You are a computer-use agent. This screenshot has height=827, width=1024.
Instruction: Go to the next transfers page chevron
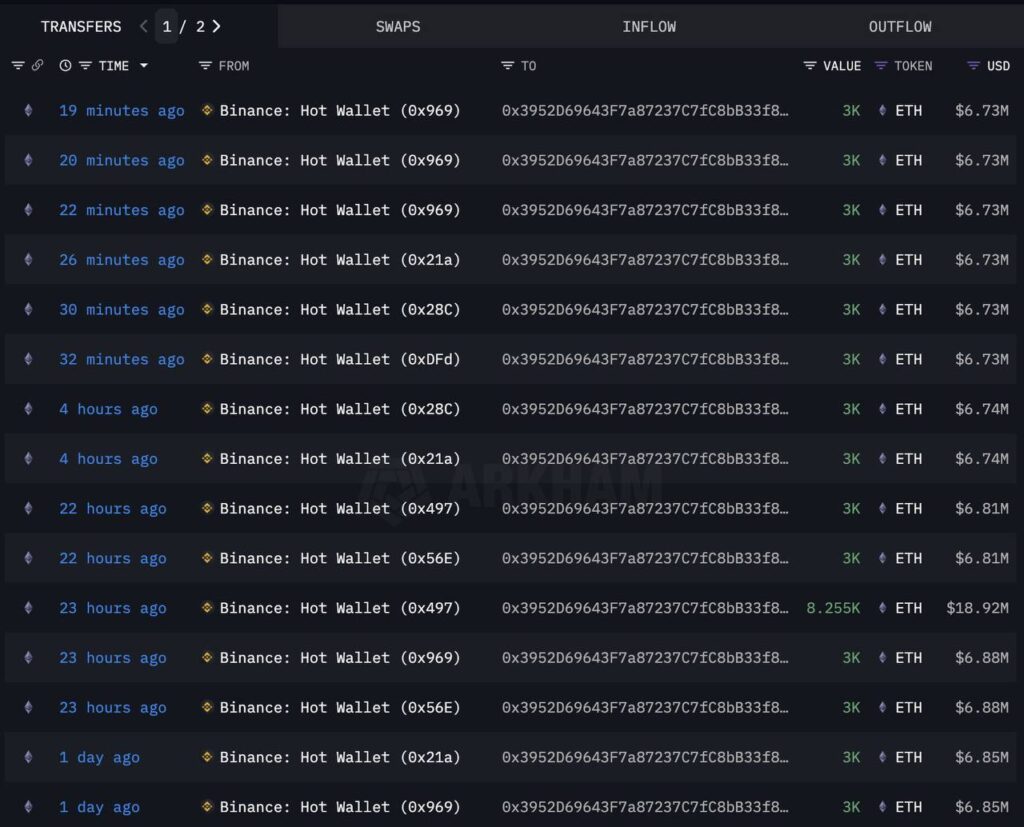tap(217, 26)
